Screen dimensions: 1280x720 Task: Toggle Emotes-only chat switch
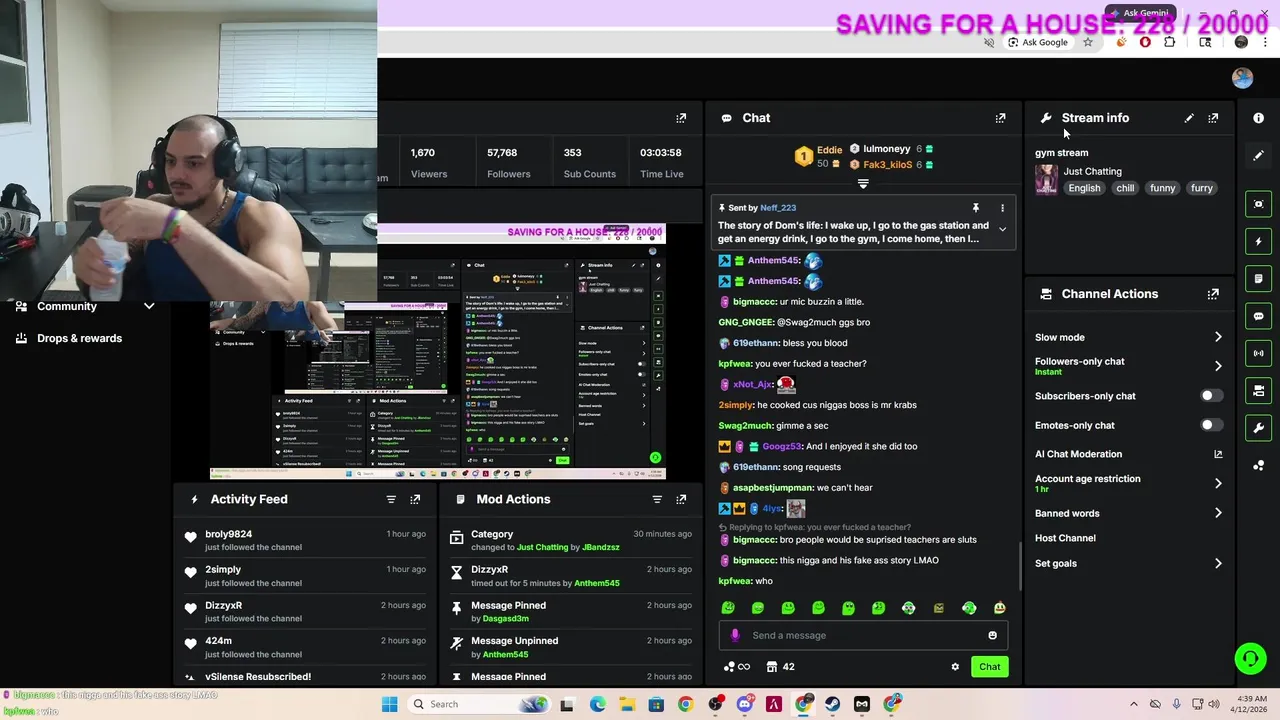(1210, 425)
